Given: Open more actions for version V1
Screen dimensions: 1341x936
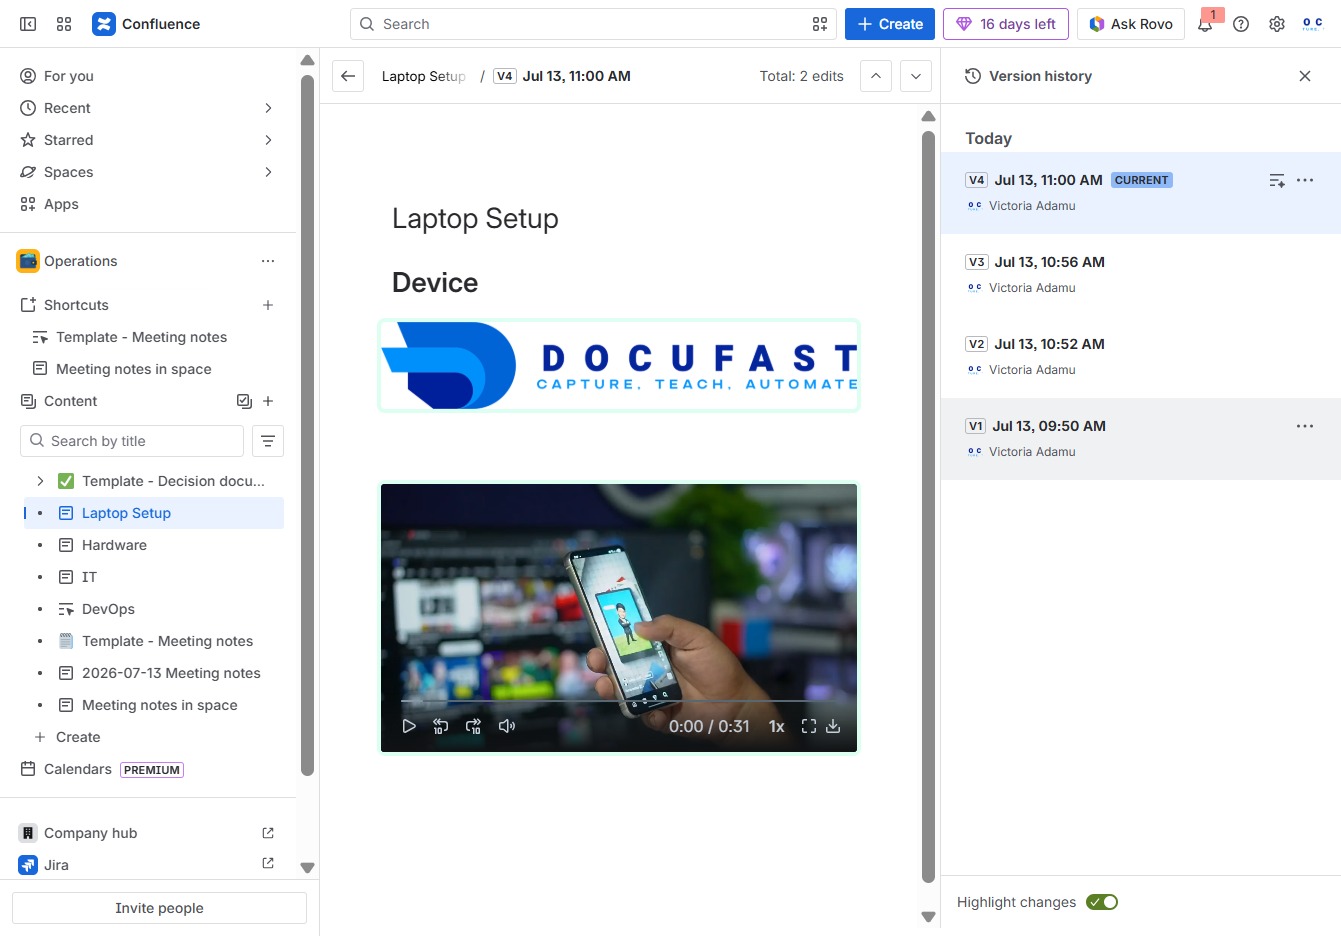Looking at the screenshot, I should 1305,426.
